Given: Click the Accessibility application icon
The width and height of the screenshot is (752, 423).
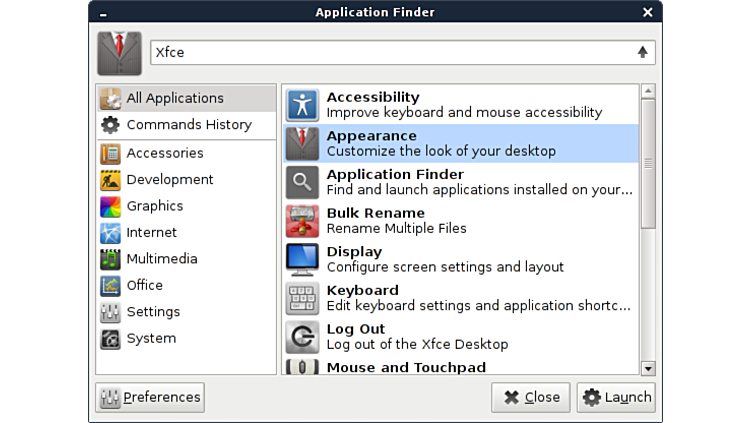Looking at the screenshot, I should click(302, 105).
